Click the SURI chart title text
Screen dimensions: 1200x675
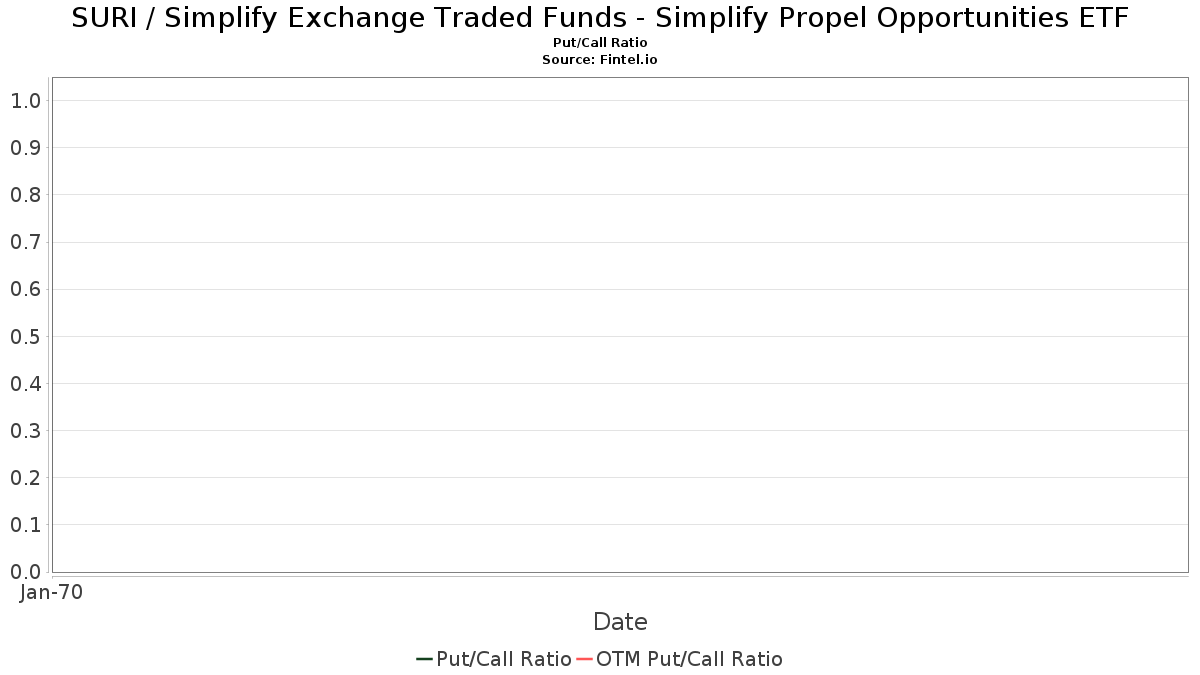point(600,18)
